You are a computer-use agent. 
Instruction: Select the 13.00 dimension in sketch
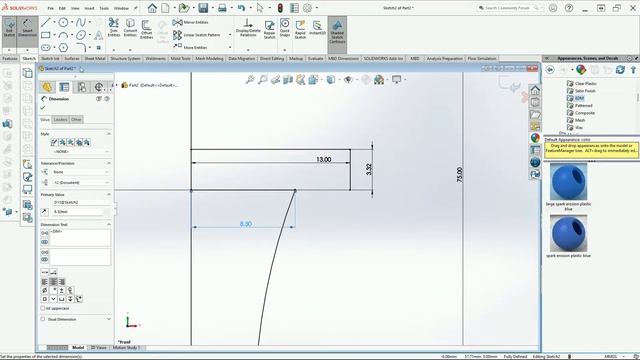pos(324,160)
